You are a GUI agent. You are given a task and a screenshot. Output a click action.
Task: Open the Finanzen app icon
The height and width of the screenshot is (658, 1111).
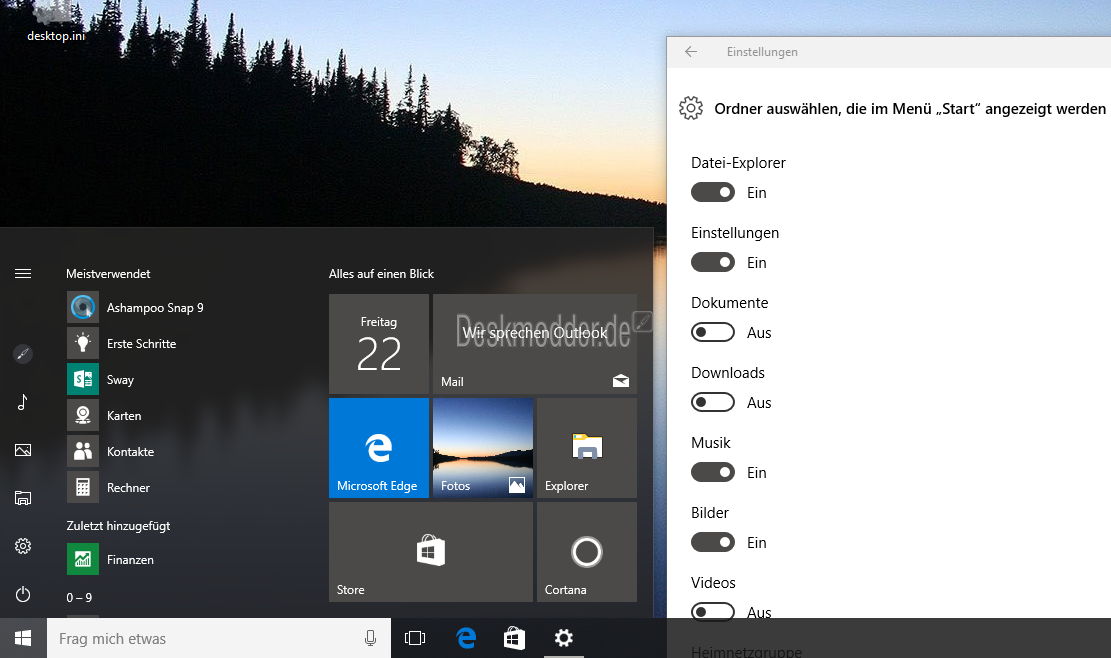pos(83,560)
